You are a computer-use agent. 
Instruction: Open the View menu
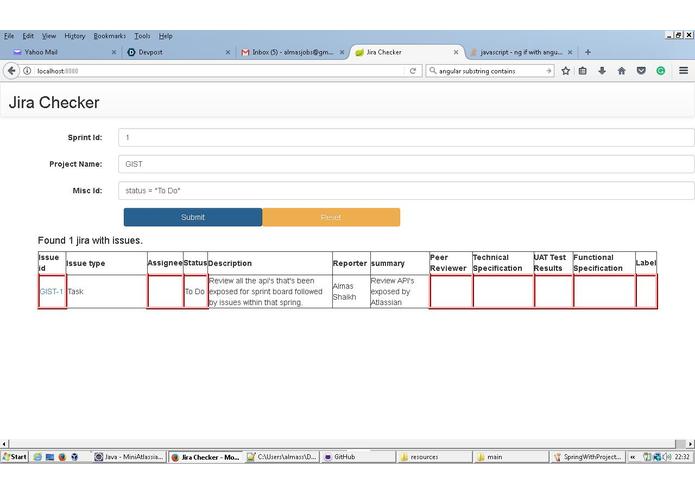[49, 36]
